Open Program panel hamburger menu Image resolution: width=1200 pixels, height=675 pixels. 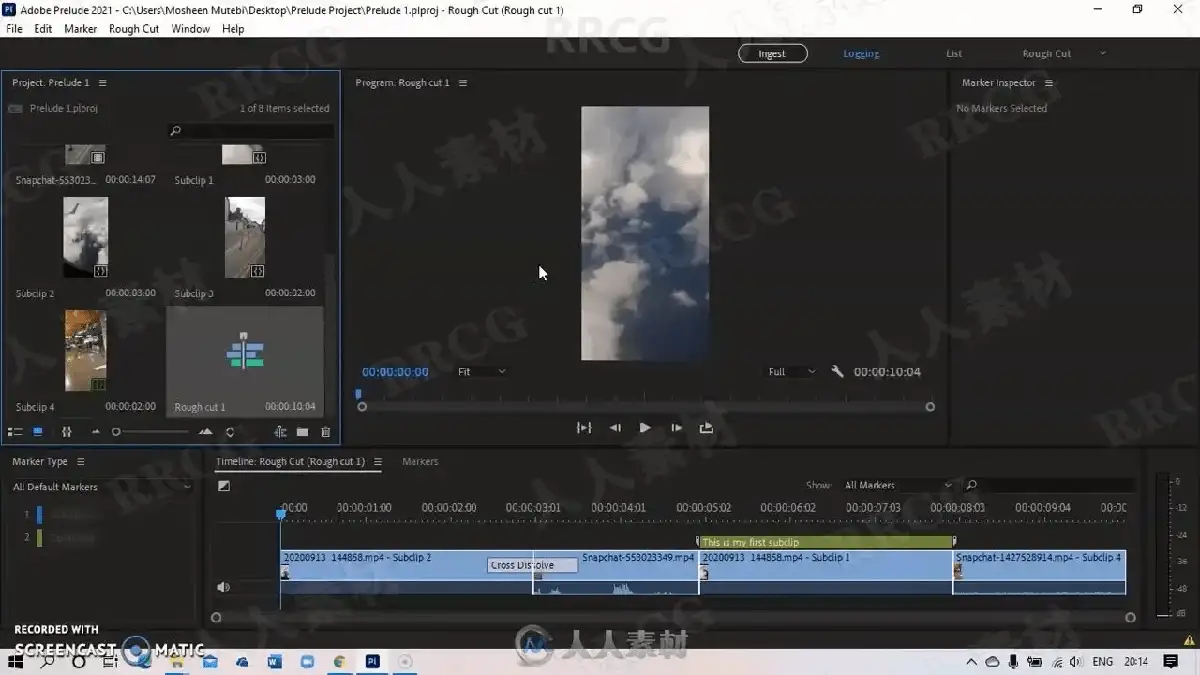click(463, 83)
